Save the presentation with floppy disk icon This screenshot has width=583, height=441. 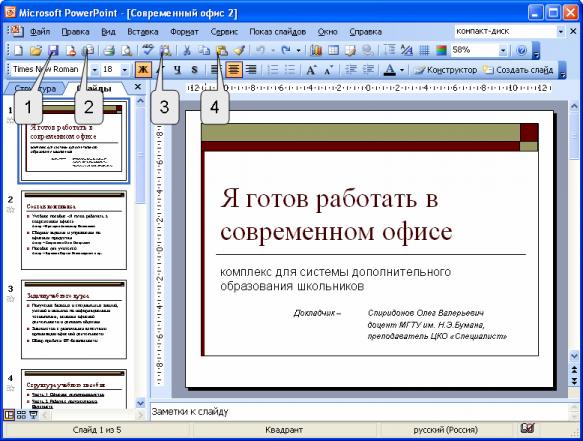click(54, 50)
